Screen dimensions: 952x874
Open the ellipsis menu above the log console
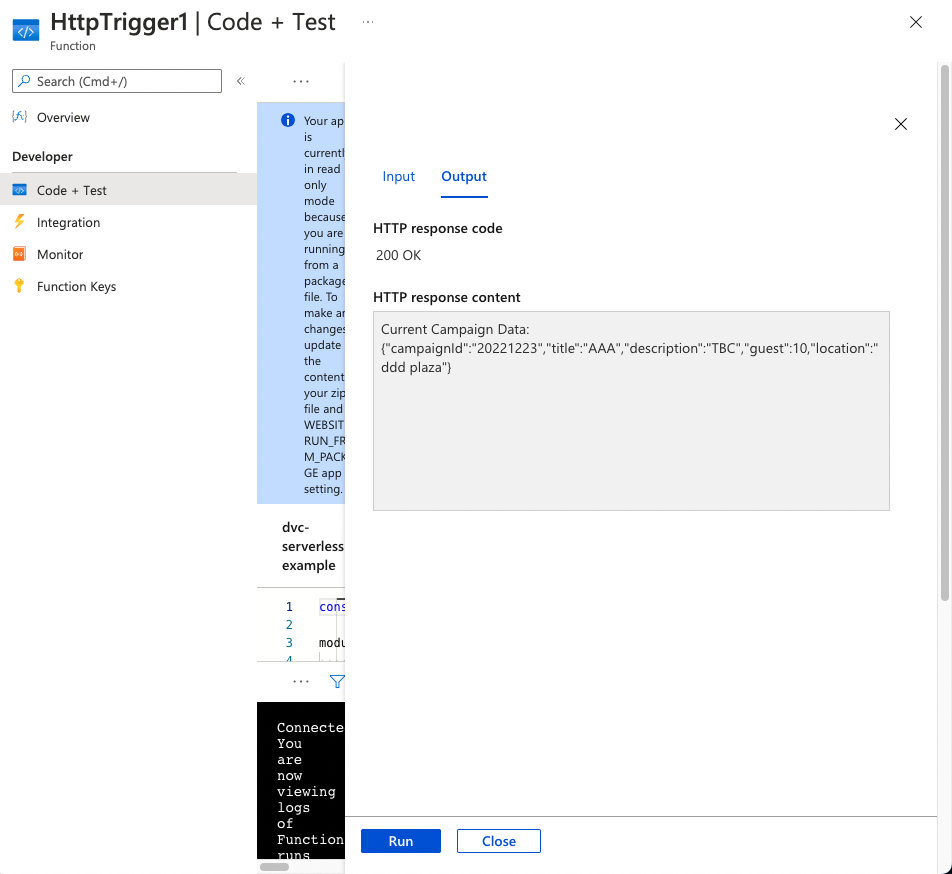[301, 681]
